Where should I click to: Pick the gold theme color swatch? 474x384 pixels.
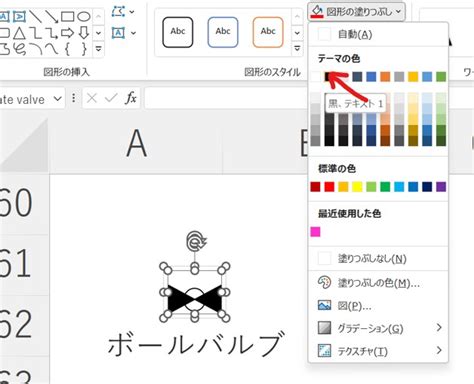point(413,77)
